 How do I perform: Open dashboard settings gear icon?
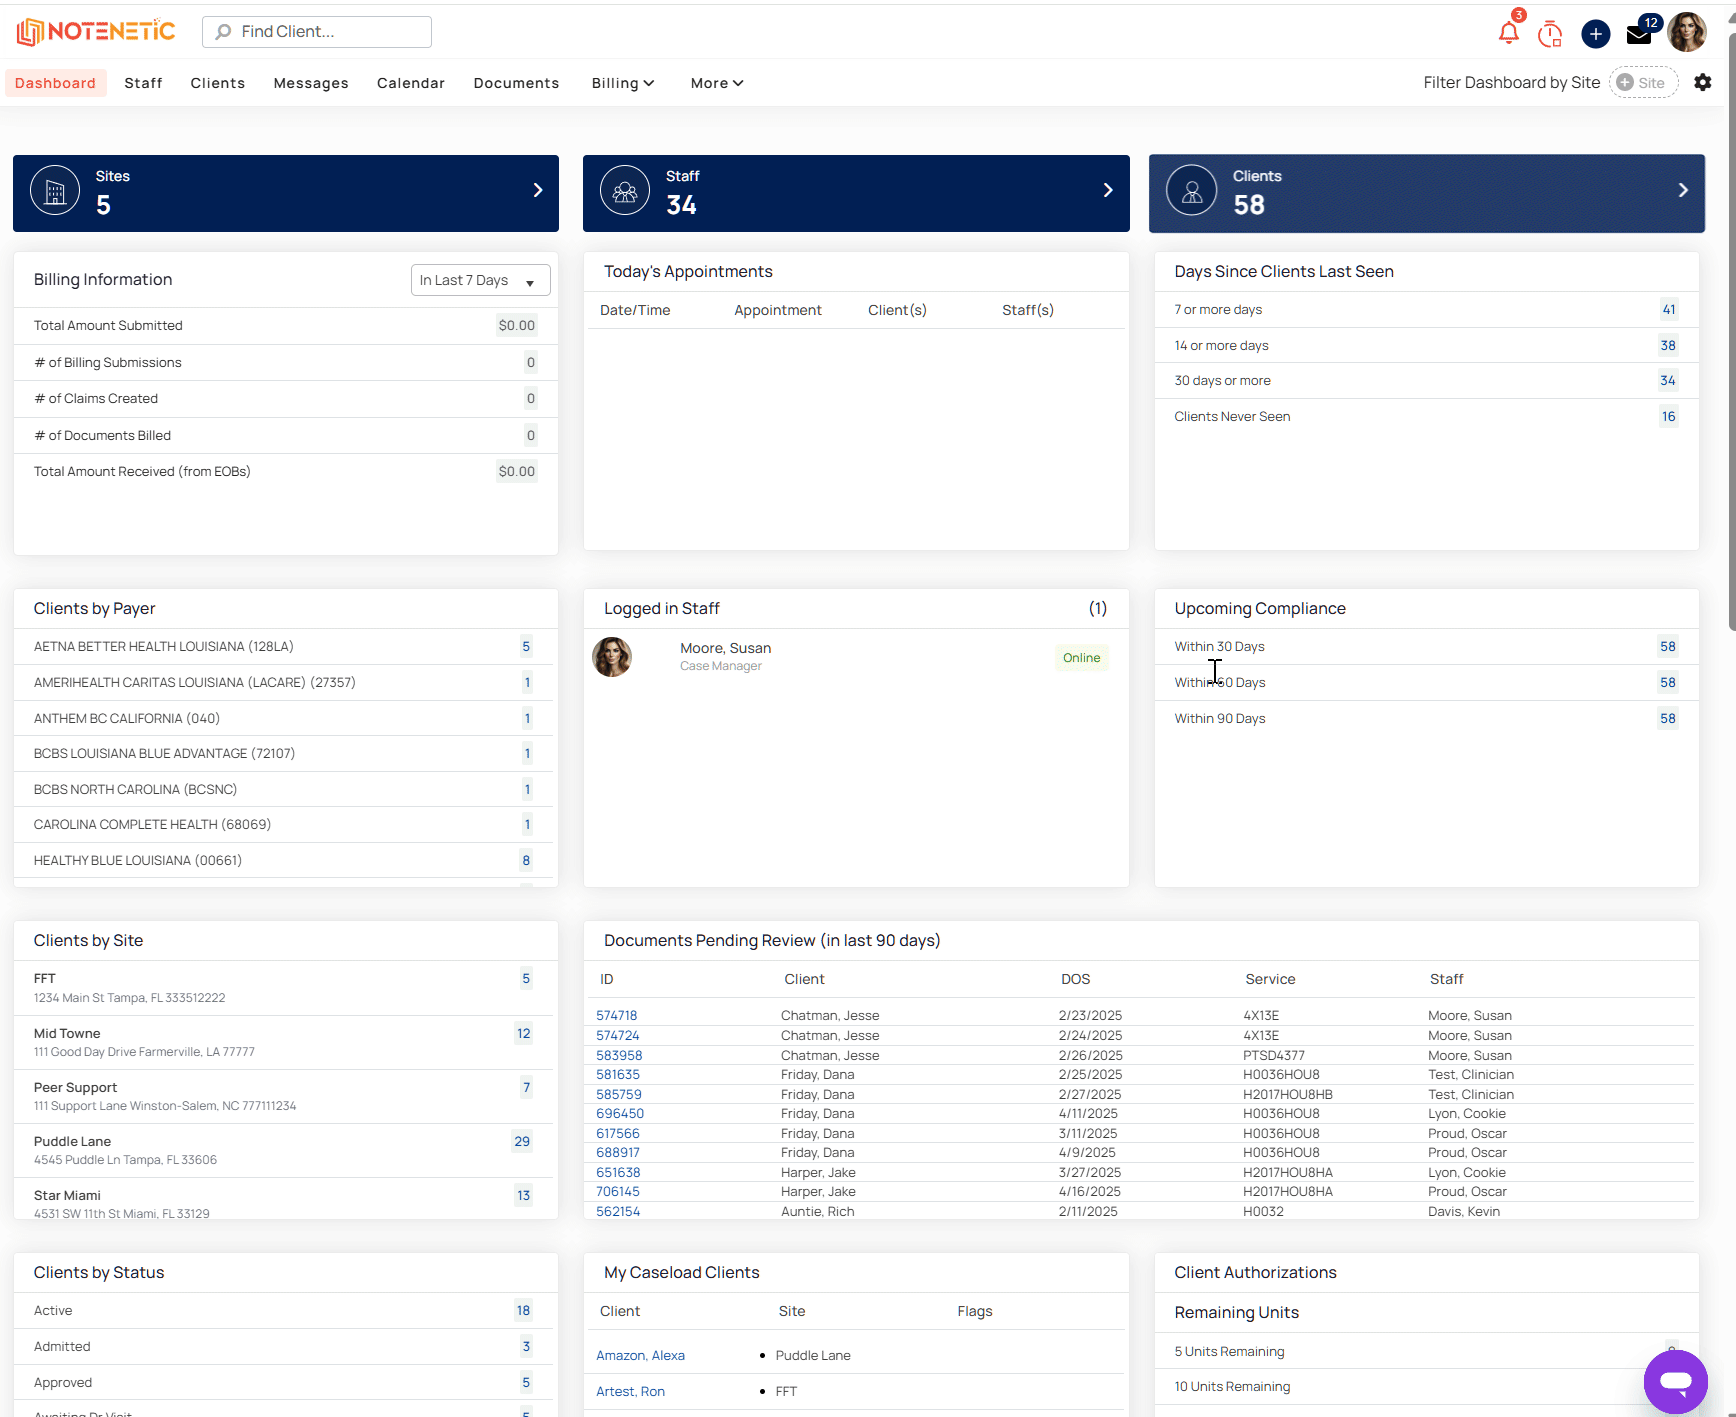click(x=1702, y=83)
